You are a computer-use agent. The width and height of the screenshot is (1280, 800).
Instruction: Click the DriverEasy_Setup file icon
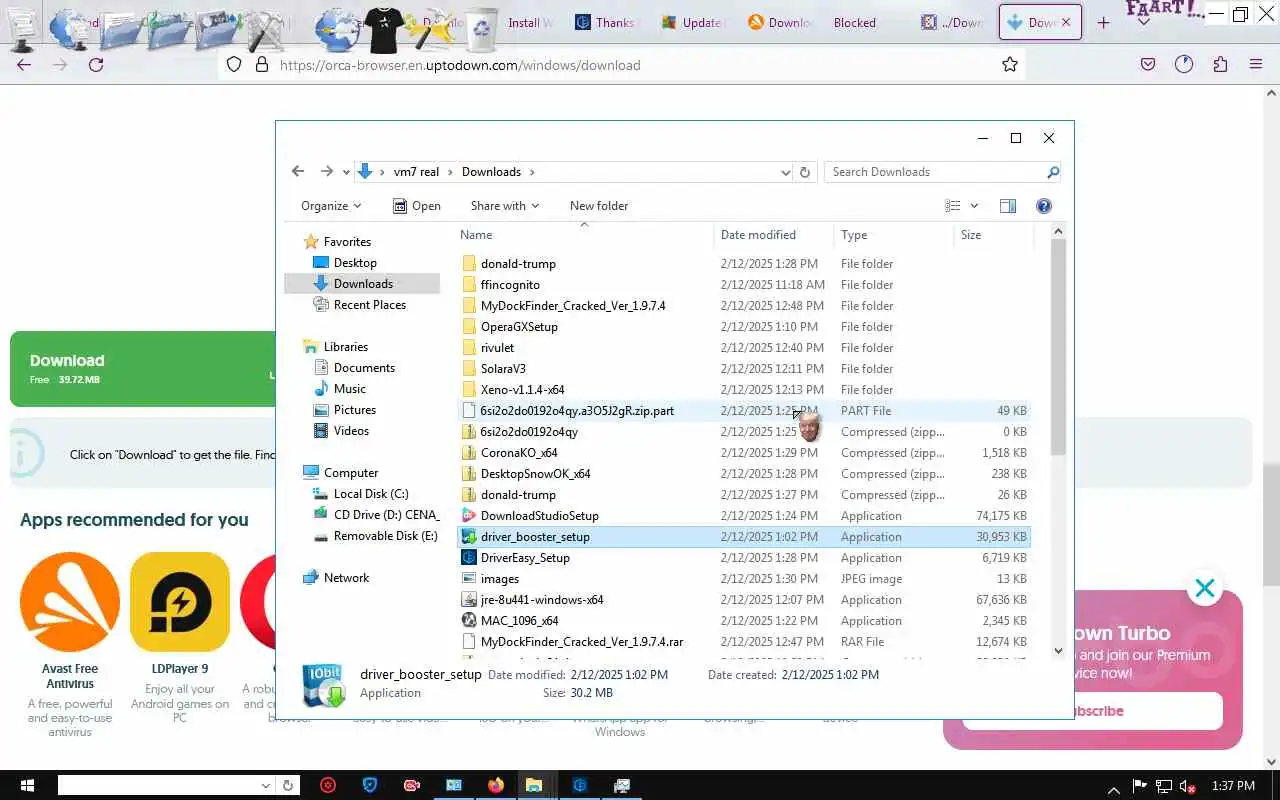point(469,558)
